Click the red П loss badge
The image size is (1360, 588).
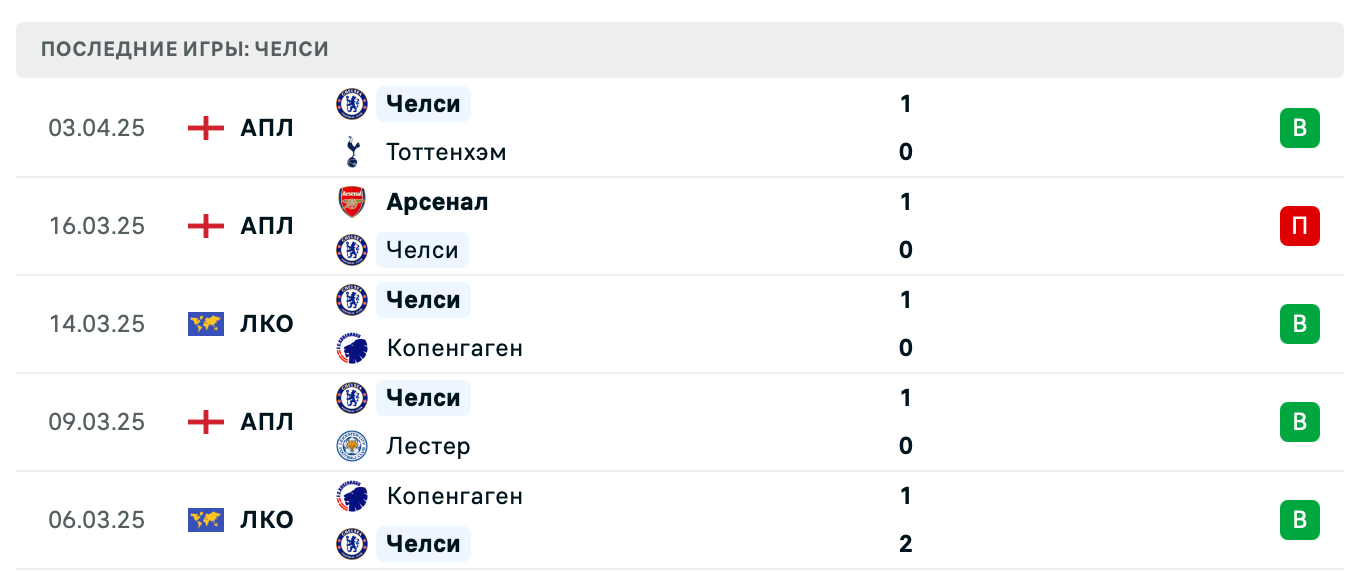tap(1299, 226)
